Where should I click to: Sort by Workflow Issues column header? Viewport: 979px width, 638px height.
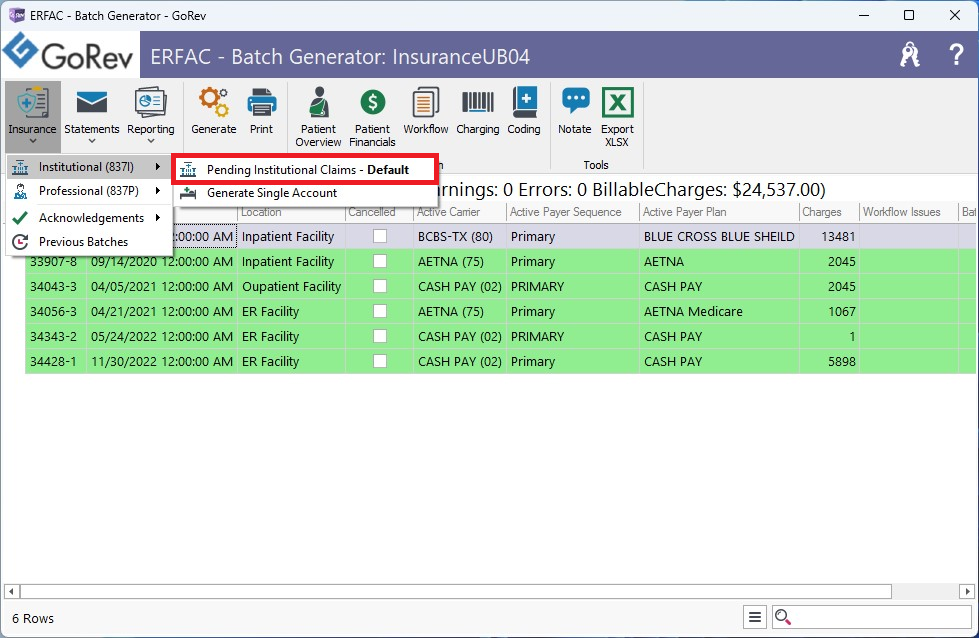[909, 212]
